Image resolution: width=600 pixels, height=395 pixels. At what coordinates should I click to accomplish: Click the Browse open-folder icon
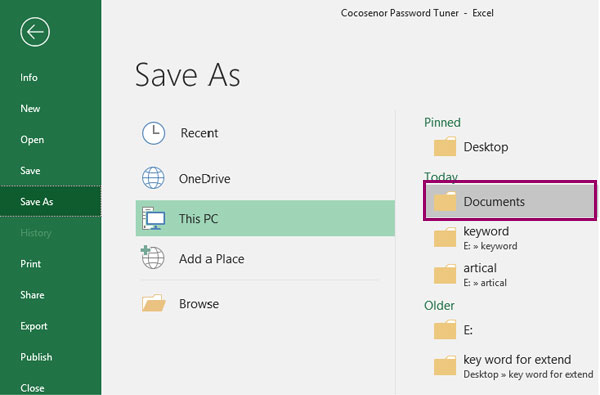(x=153, y=303)
